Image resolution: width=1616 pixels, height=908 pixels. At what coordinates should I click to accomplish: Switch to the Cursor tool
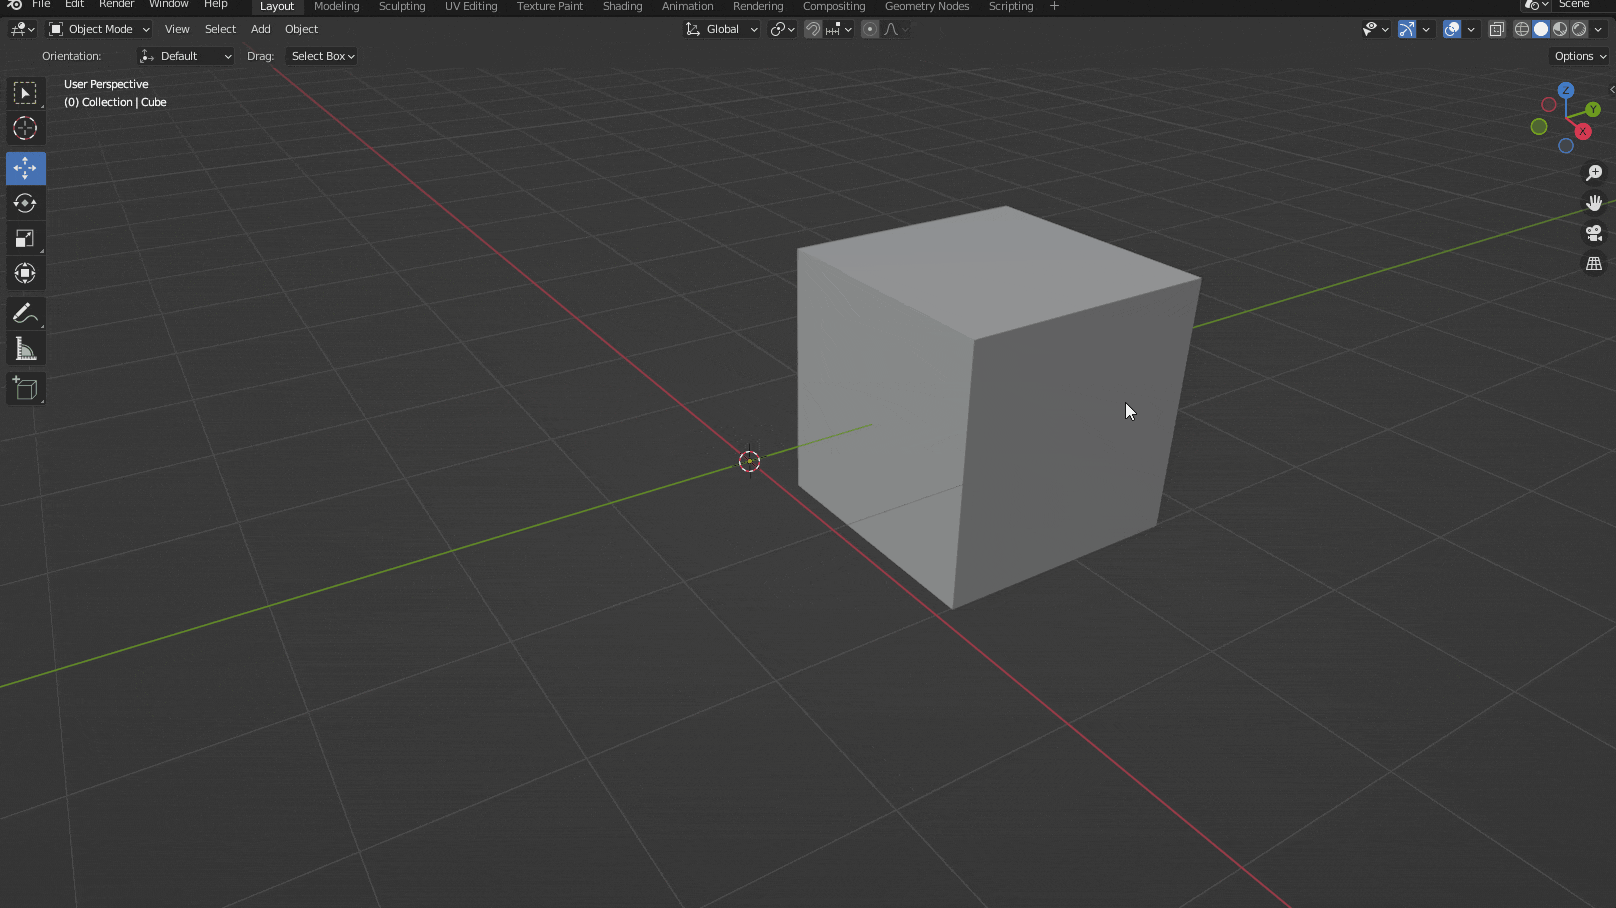[x=26, y=128]
